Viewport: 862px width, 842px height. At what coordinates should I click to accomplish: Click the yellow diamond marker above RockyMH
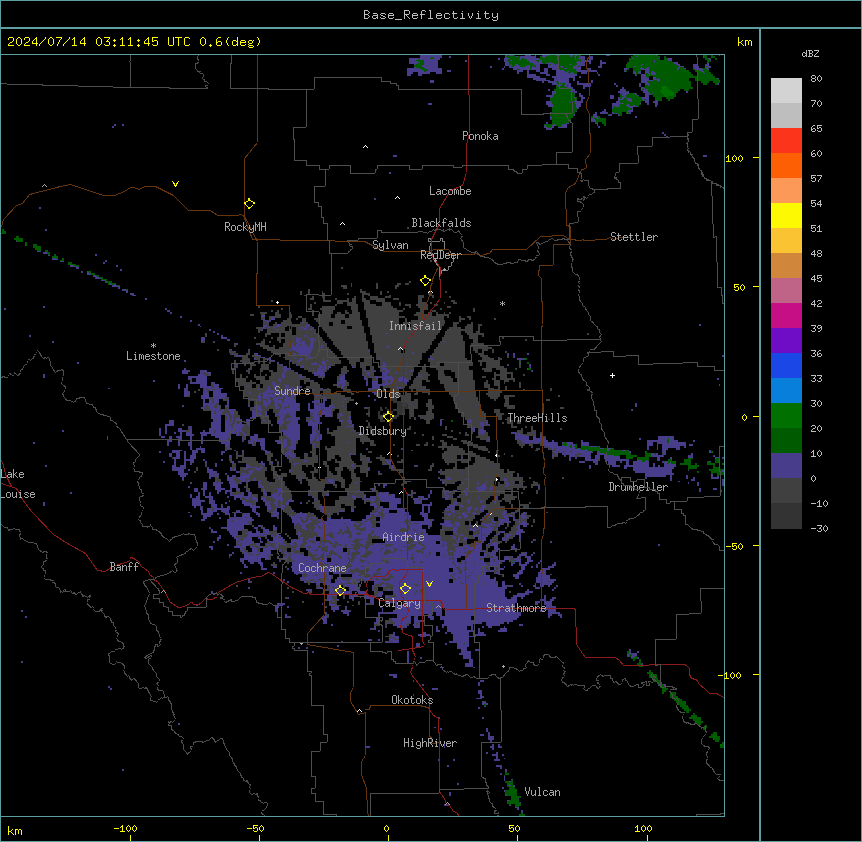pos(249,203)
